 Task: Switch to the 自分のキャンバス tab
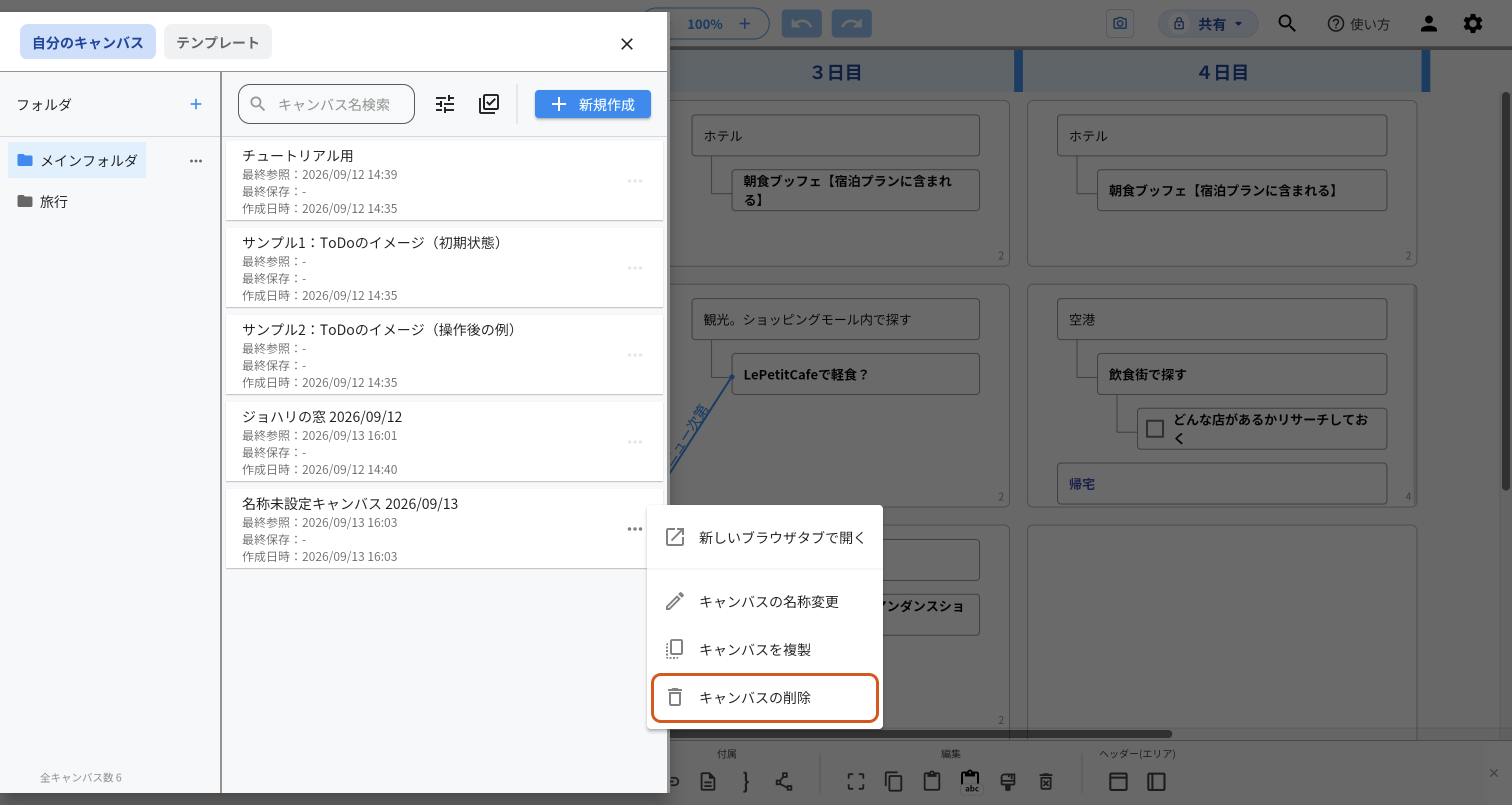[88, 42]
